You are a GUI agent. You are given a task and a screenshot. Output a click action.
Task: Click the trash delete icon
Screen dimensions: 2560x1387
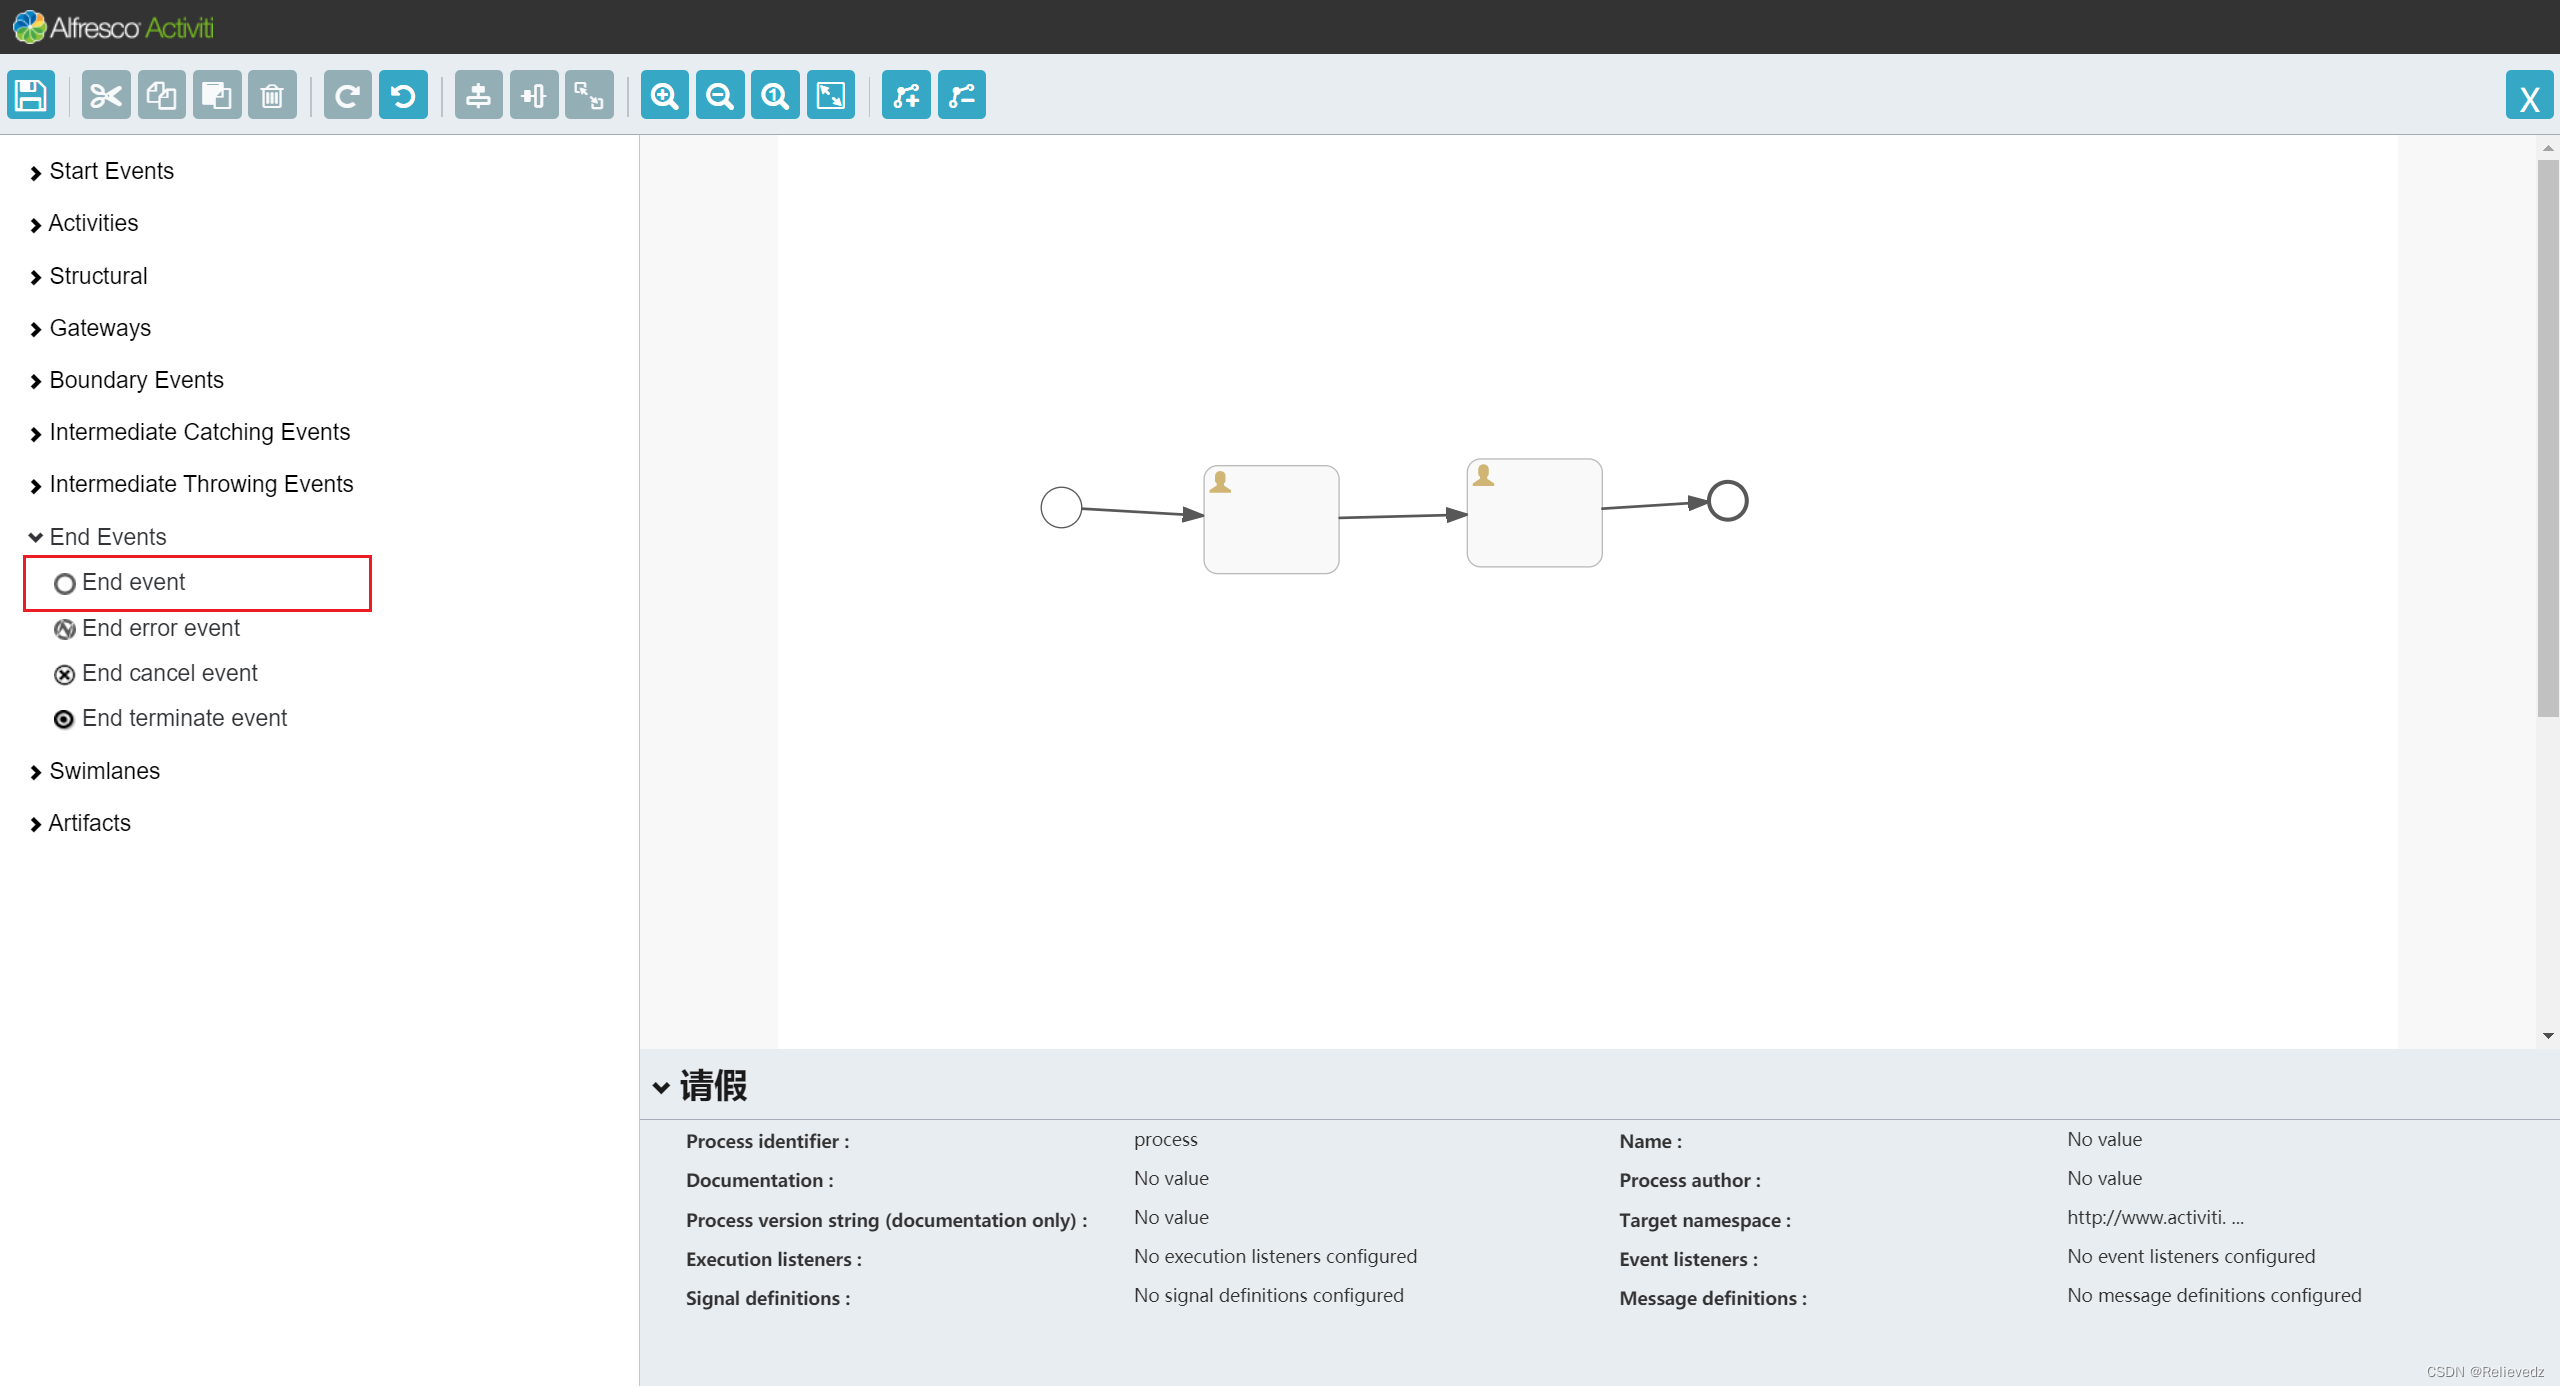[x=272, y=96]
